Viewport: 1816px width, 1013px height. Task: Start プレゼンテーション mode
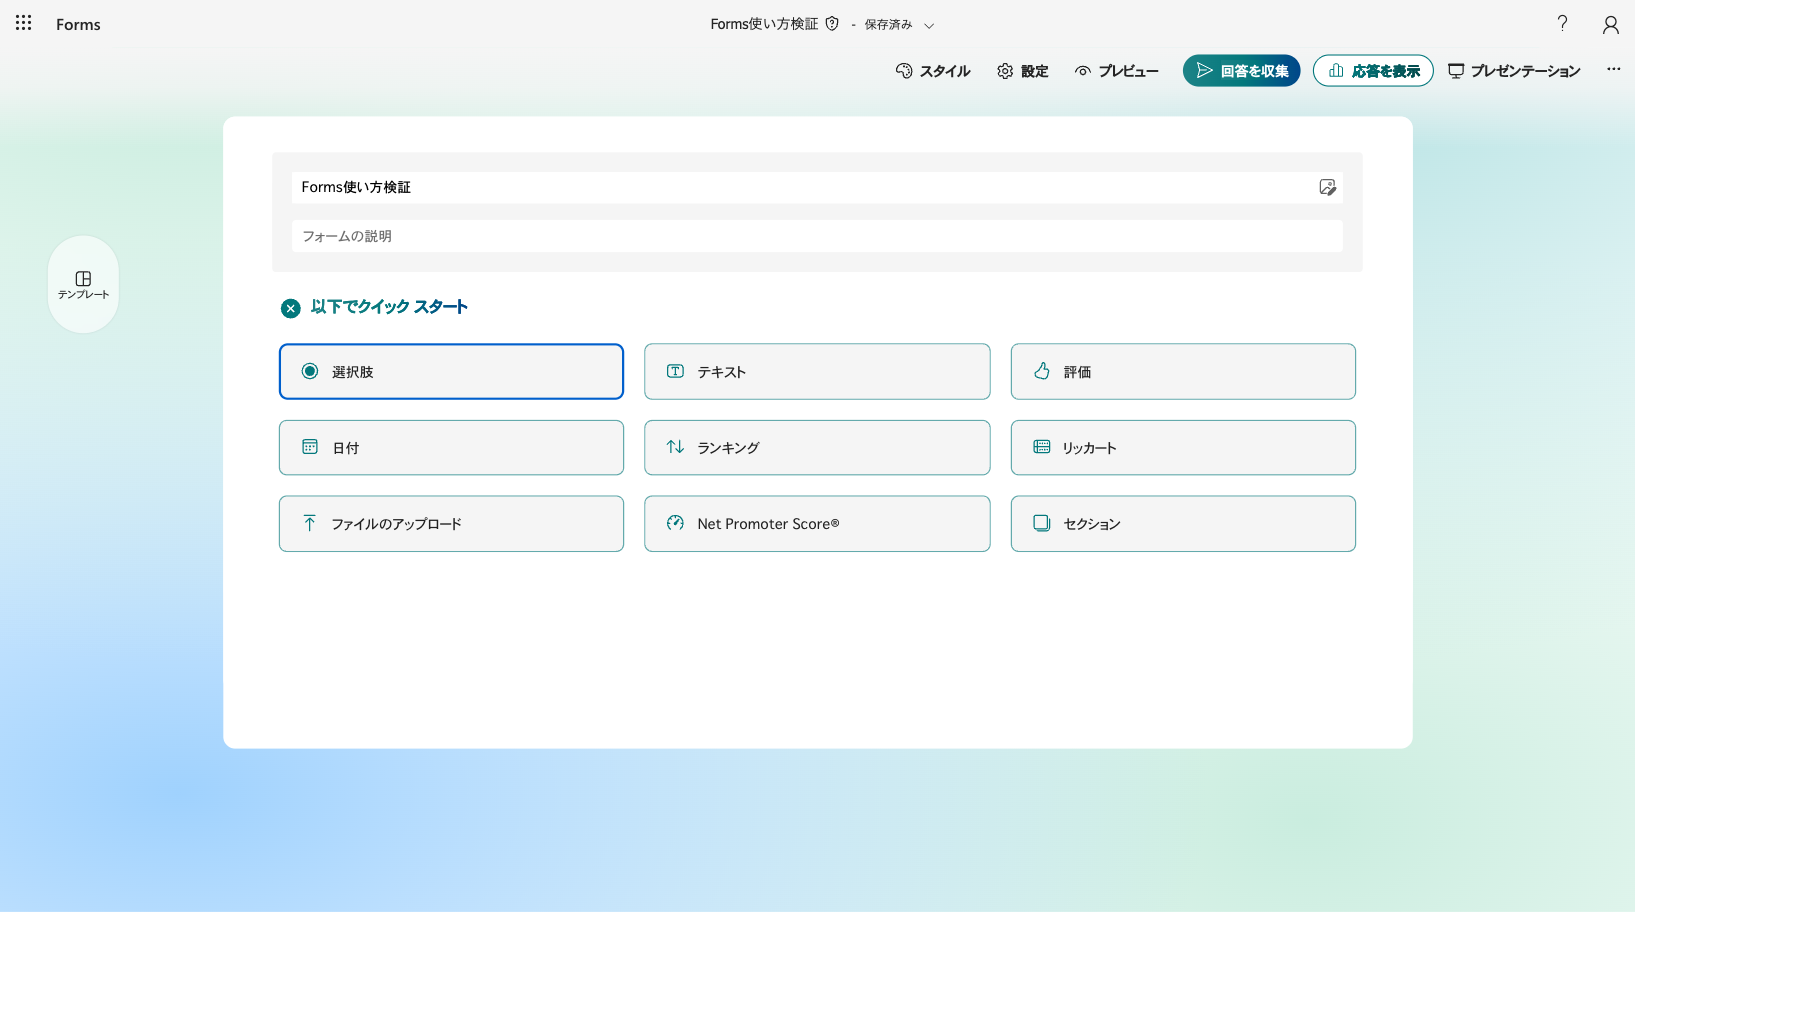(1514, 71)
